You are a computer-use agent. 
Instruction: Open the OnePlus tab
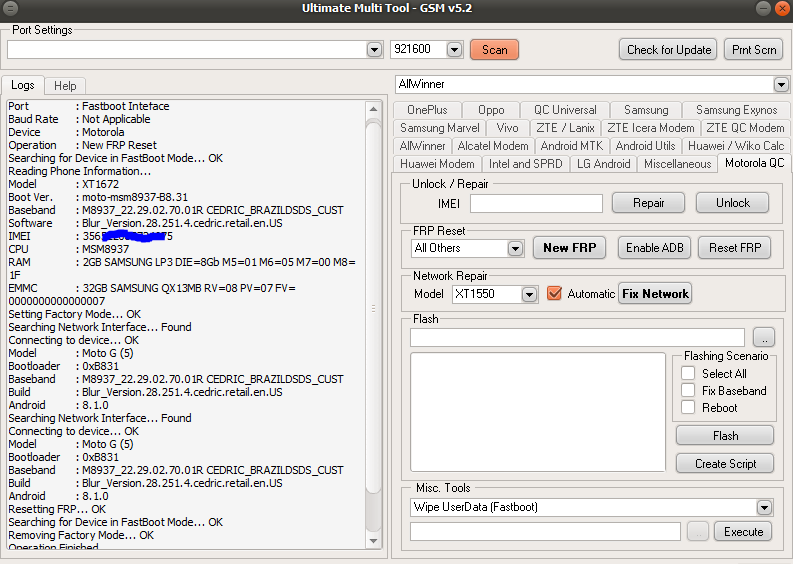[x=427, y=110]
